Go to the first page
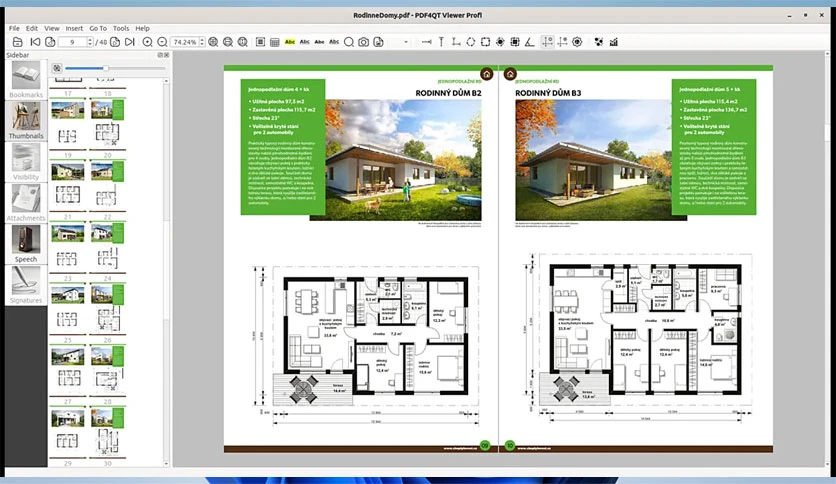The image size is (836, 484). coord(35,42)
